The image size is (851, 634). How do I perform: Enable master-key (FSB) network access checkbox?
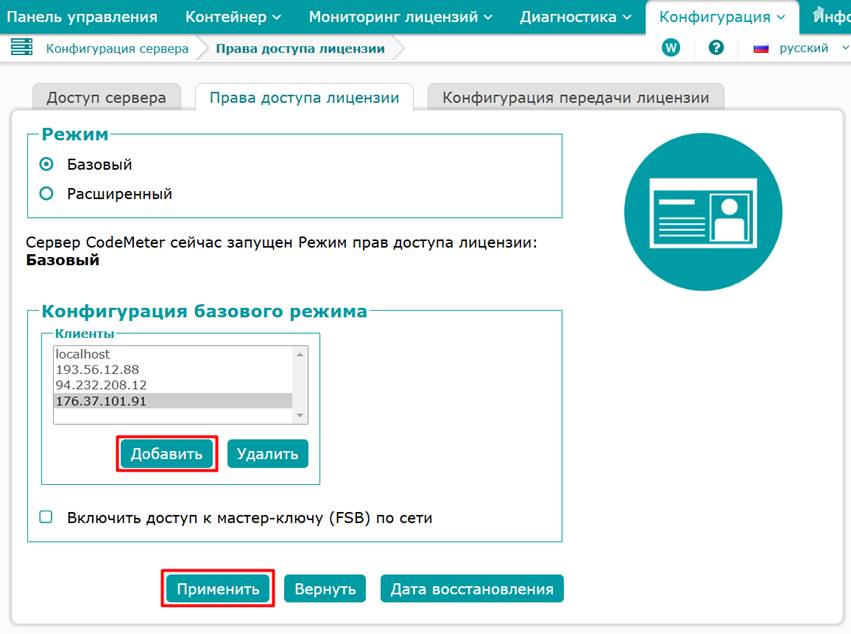(x=46, y=517)
